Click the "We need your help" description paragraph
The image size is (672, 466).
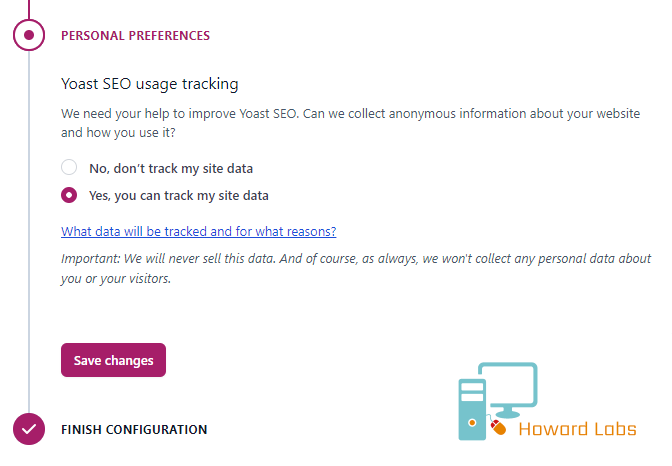click(x=351, y=123)
